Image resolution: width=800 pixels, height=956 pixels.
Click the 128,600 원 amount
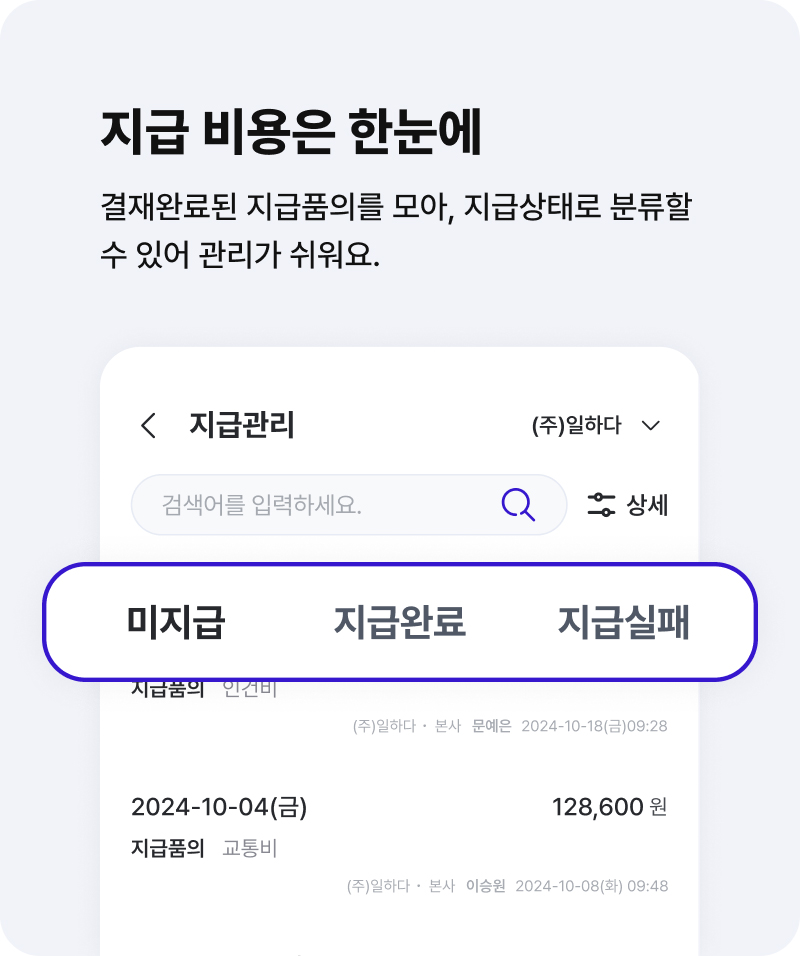point(610,807)
